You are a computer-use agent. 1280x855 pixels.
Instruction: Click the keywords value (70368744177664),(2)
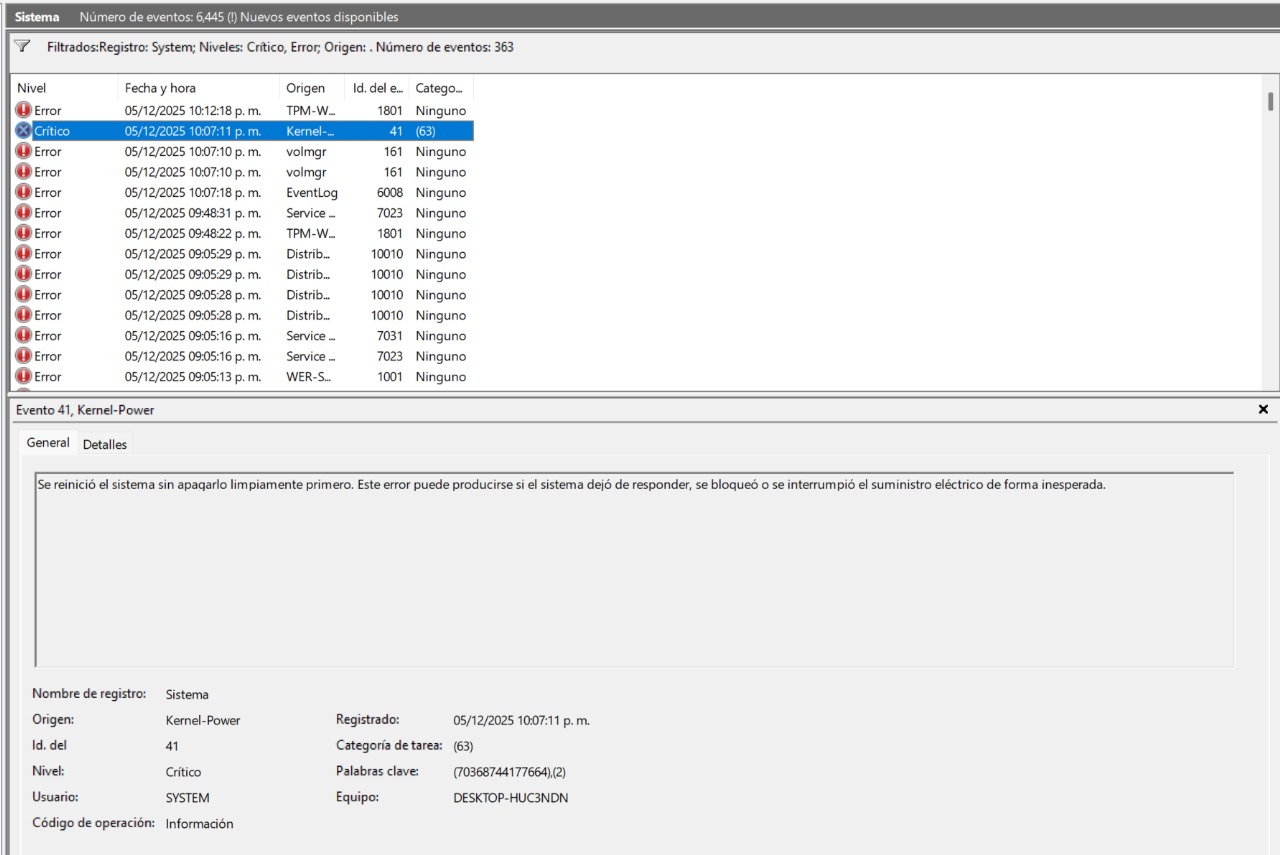click(x=509, y=772)
